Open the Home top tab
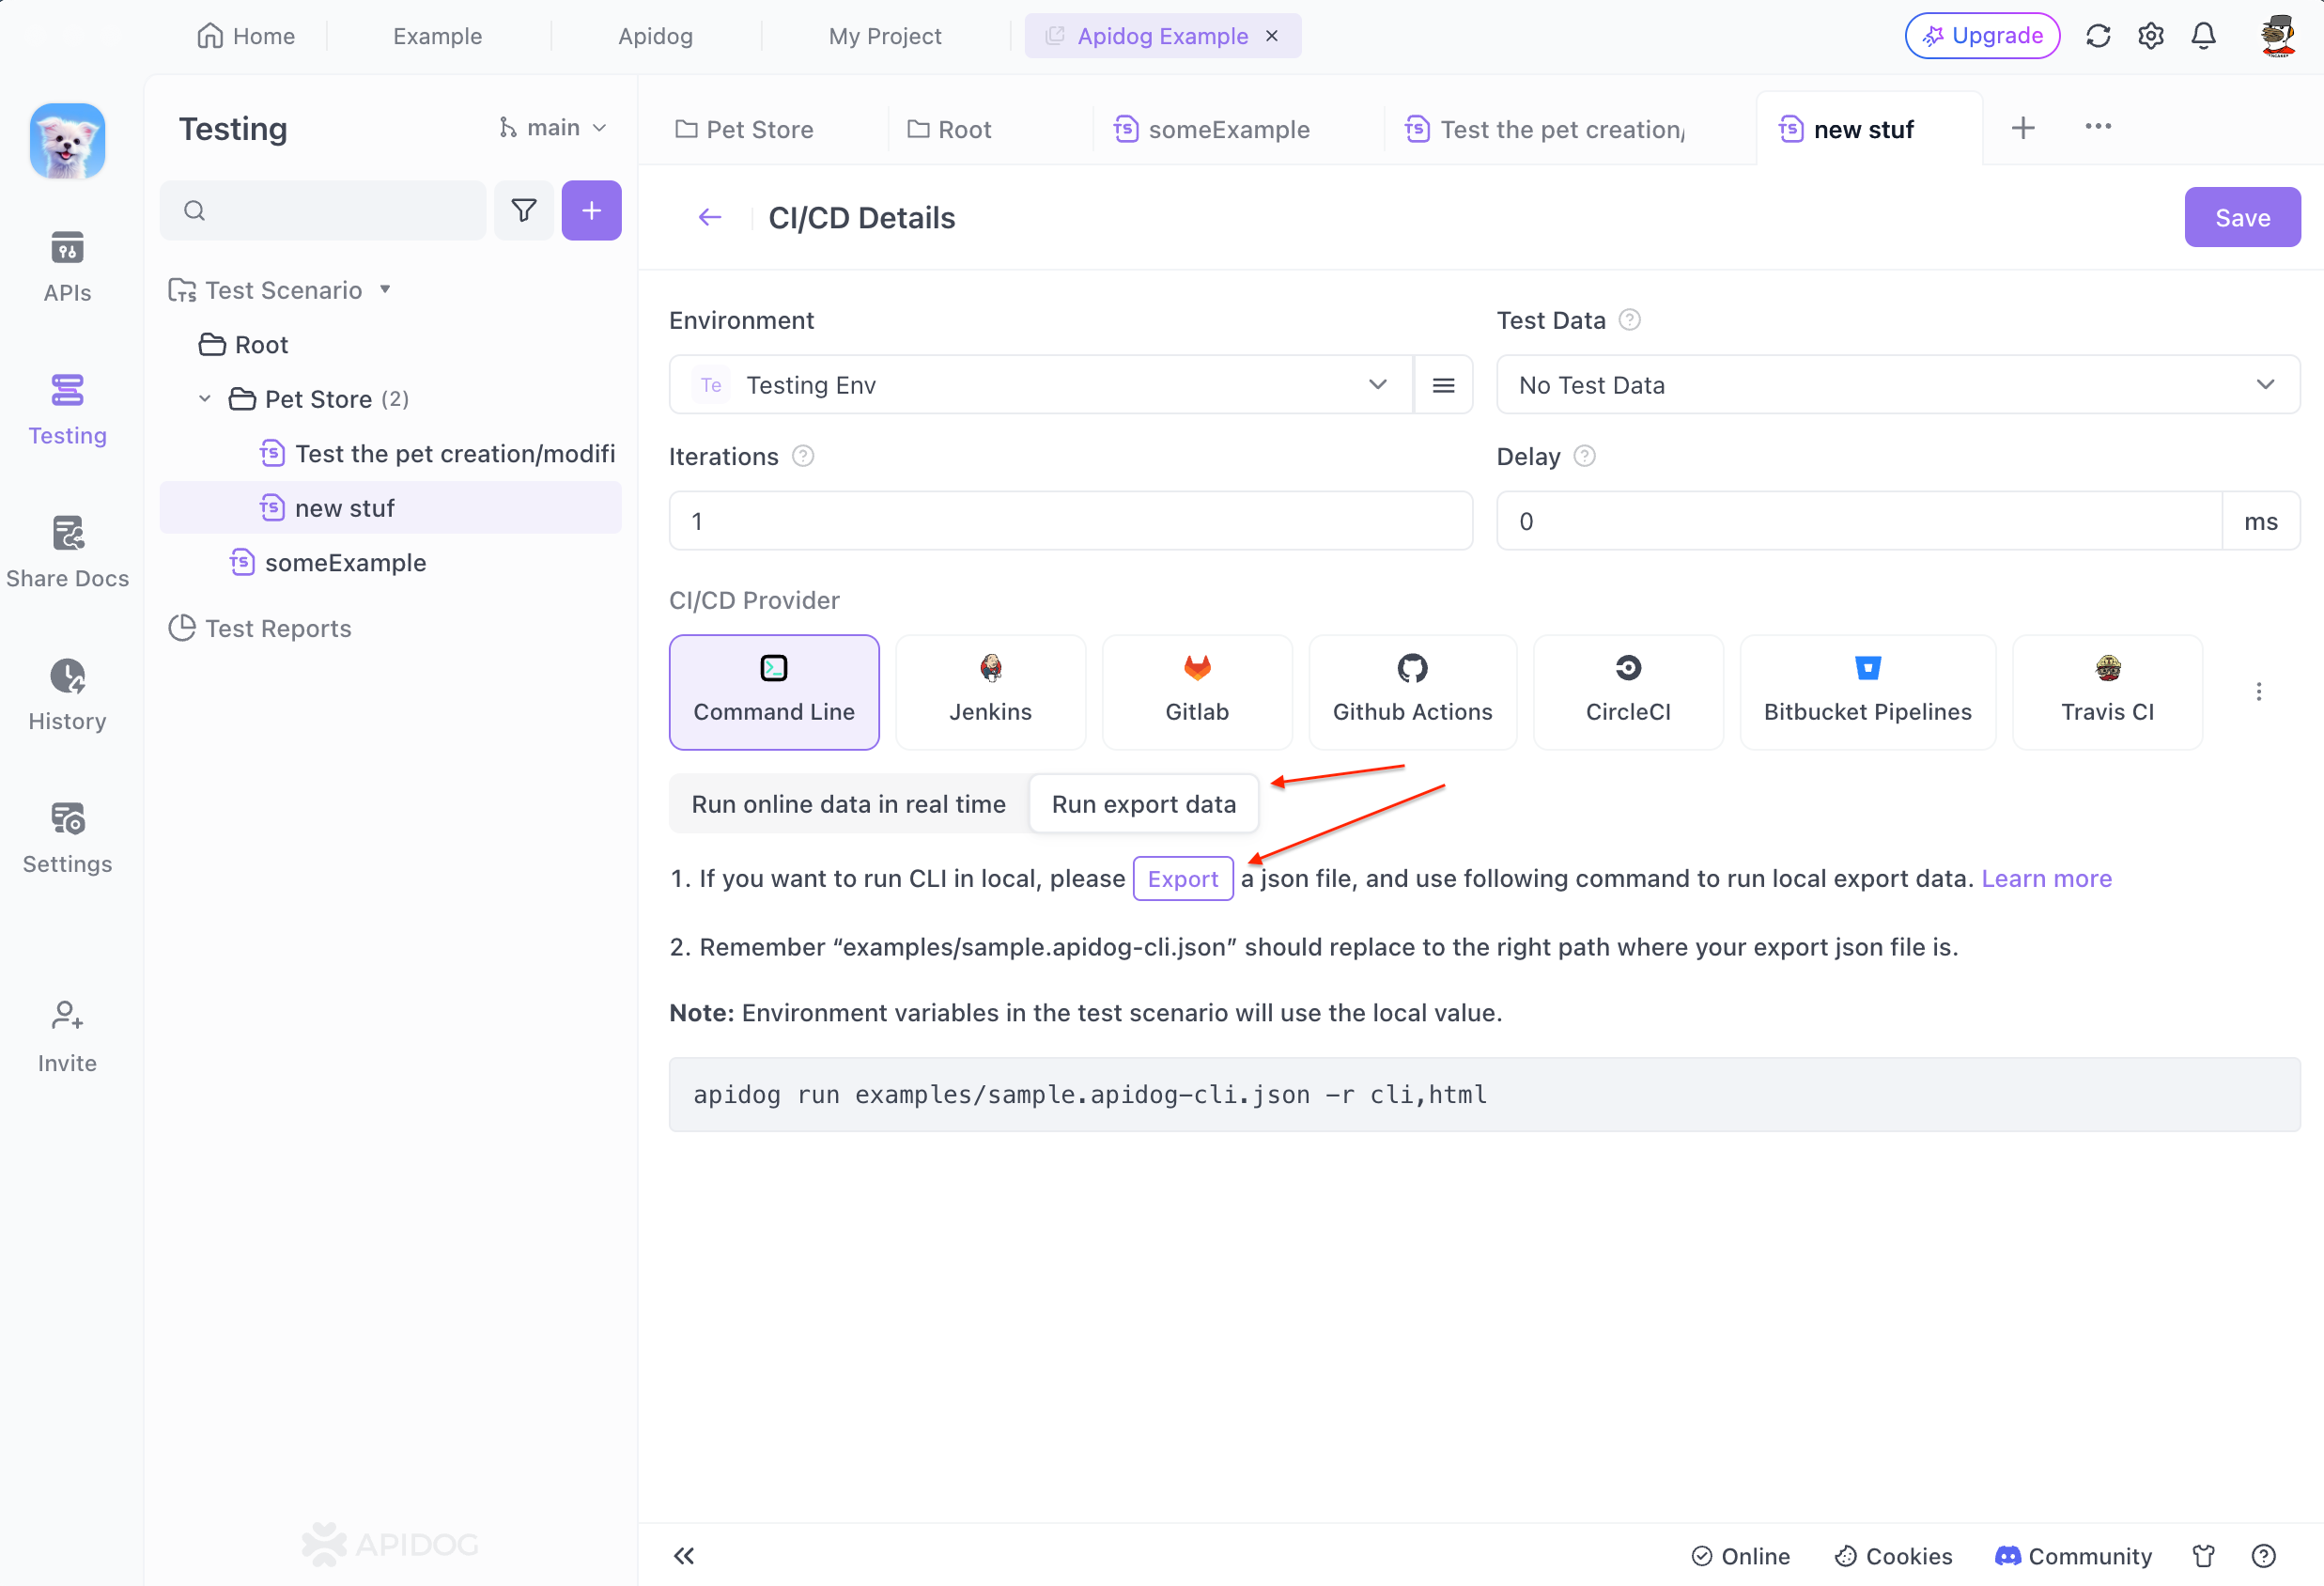Screen dimensions: 2324x1586 tap(246, 36)
